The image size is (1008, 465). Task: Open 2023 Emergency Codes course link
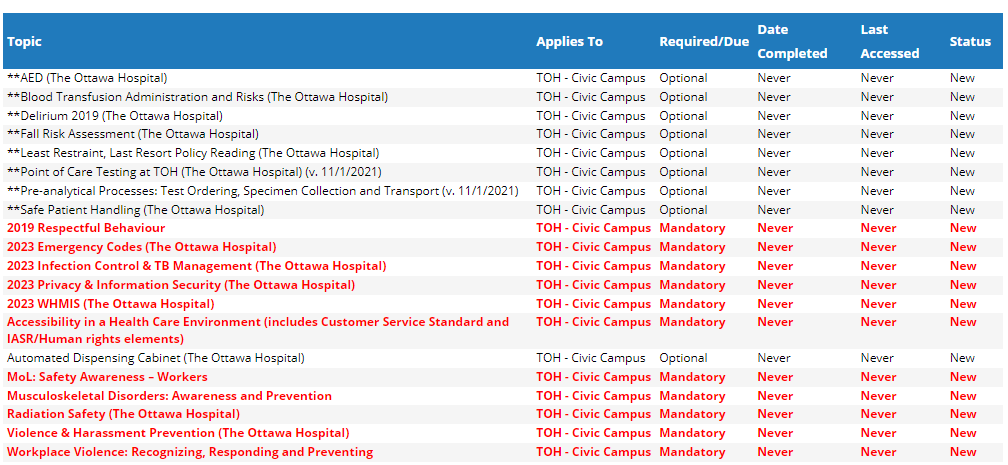[141, 247]
